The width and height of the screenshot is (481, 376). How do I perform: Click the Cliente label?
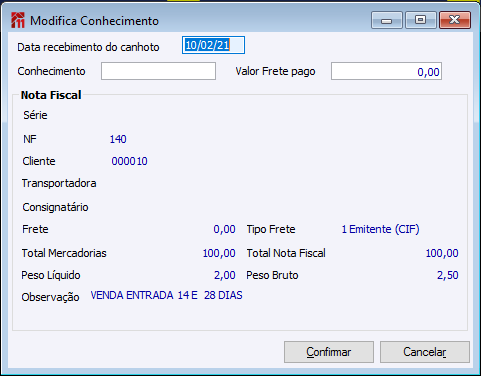tap(39, 161)
